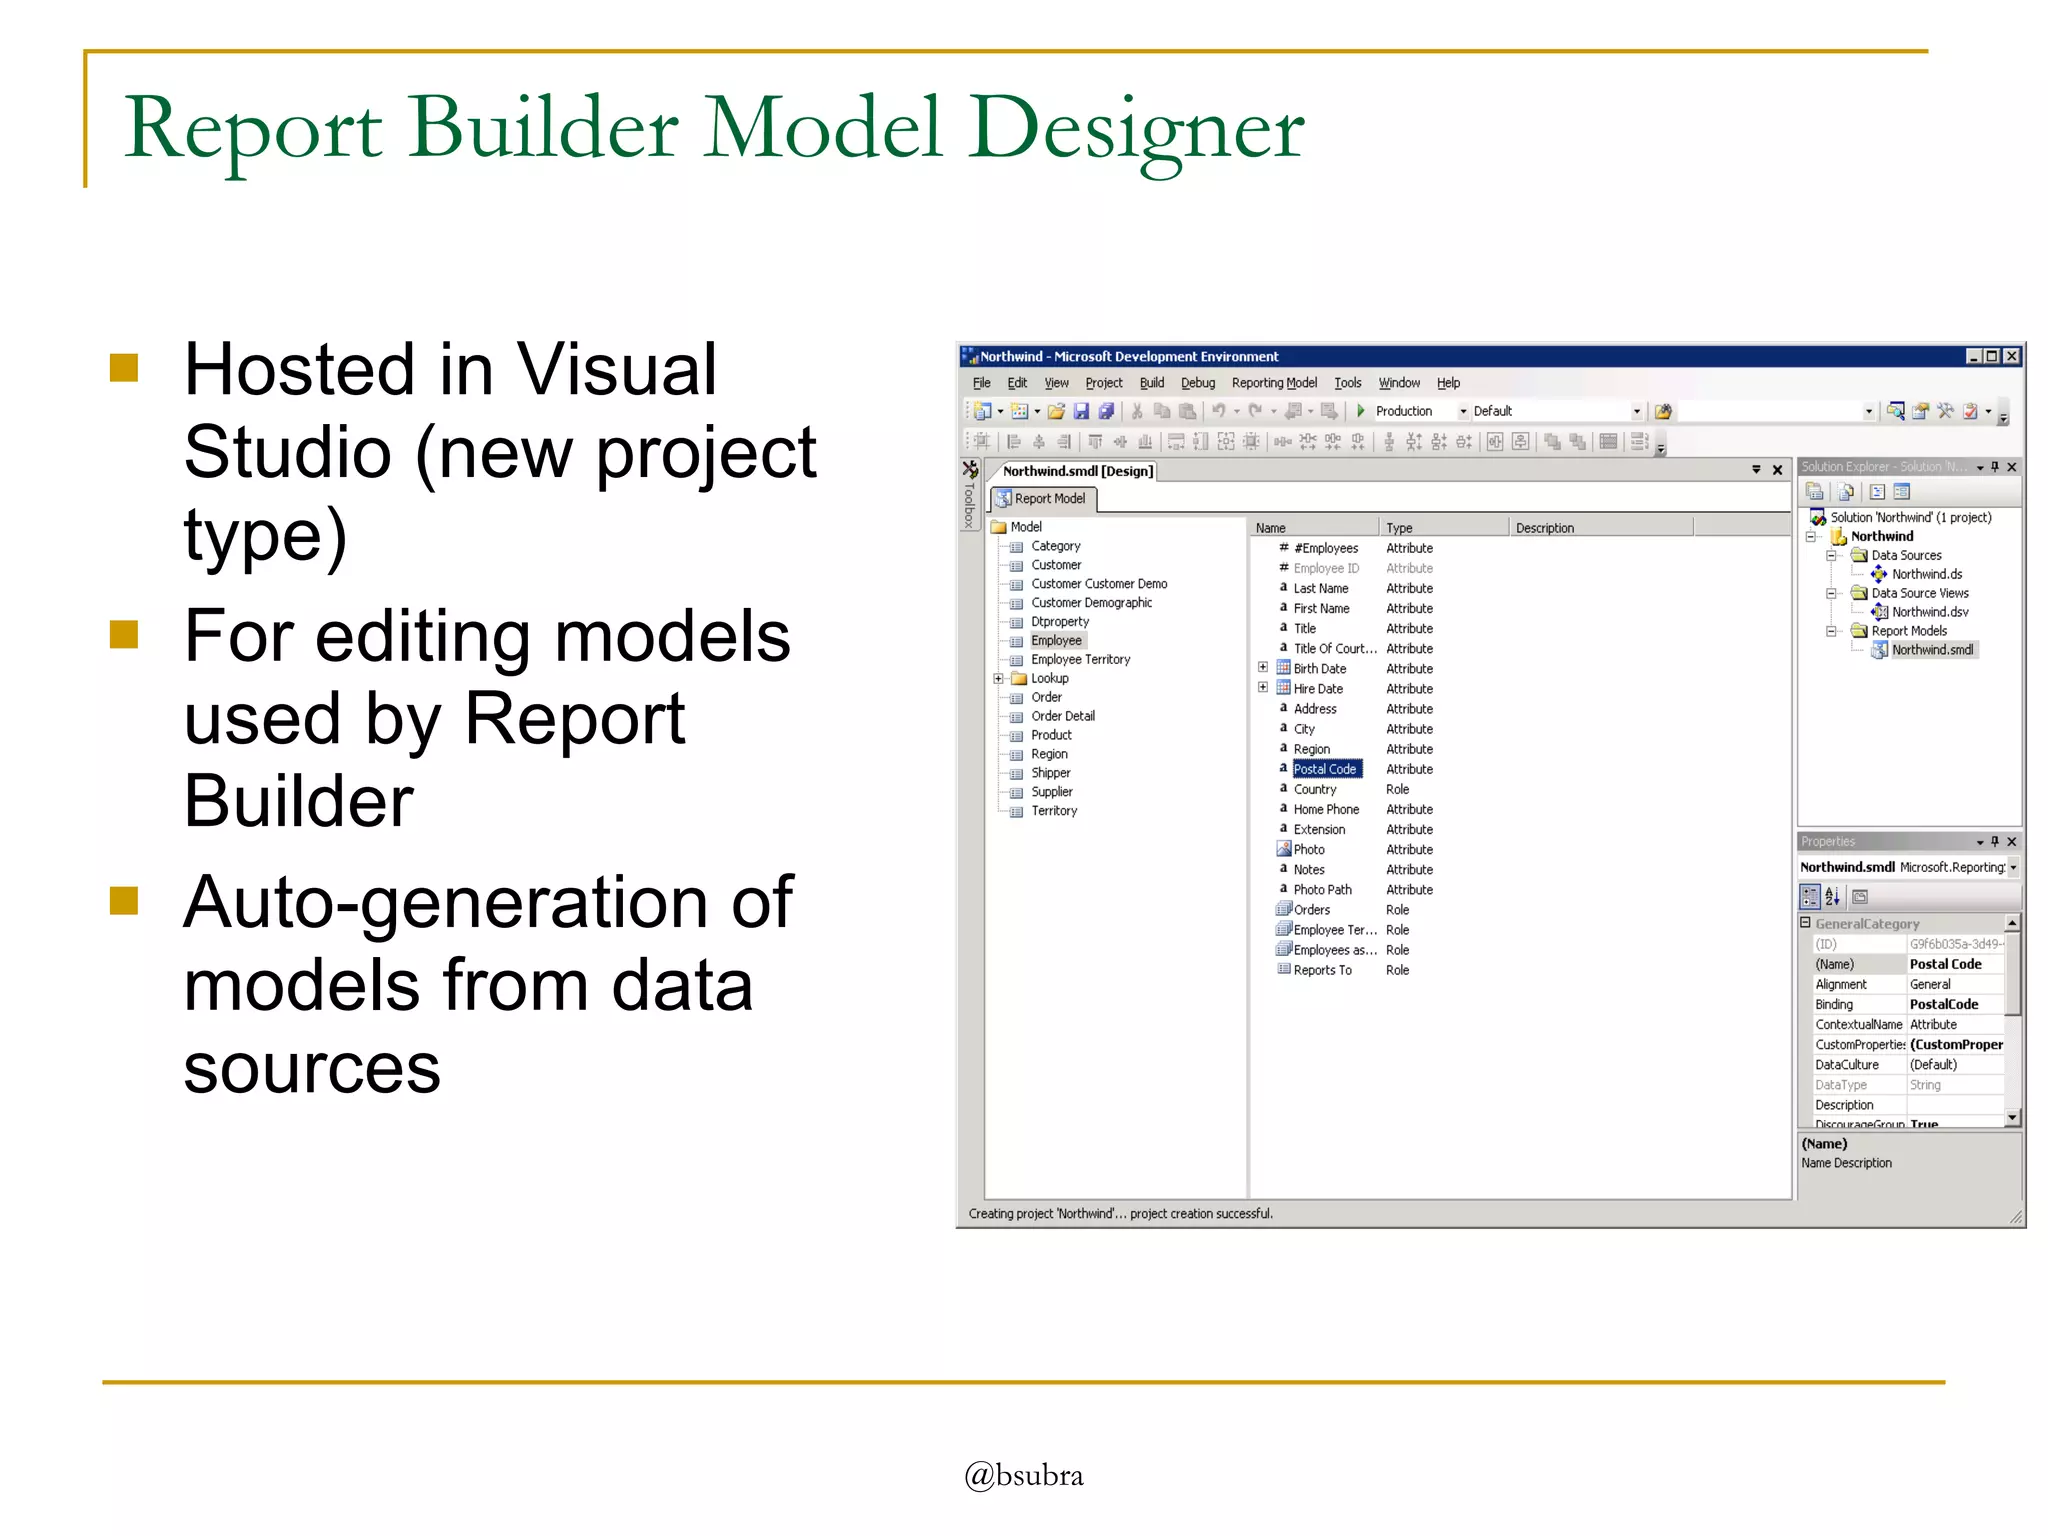Screen dimensions: 2048x1536
Task: Click the Description column header
Action: (x=1600, y=528)
